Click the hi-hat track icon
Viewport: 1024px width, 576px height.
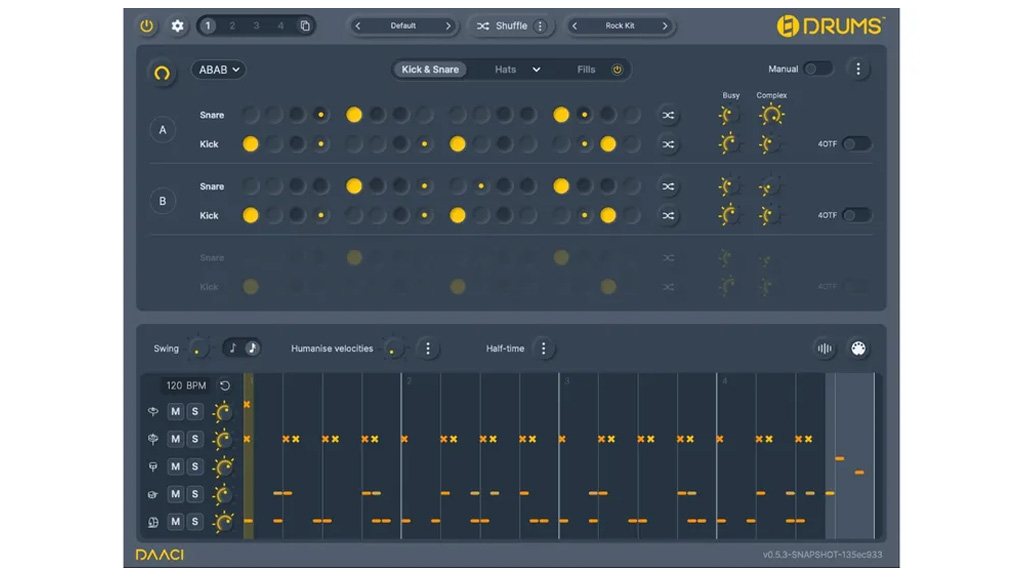tap(153, 439)
